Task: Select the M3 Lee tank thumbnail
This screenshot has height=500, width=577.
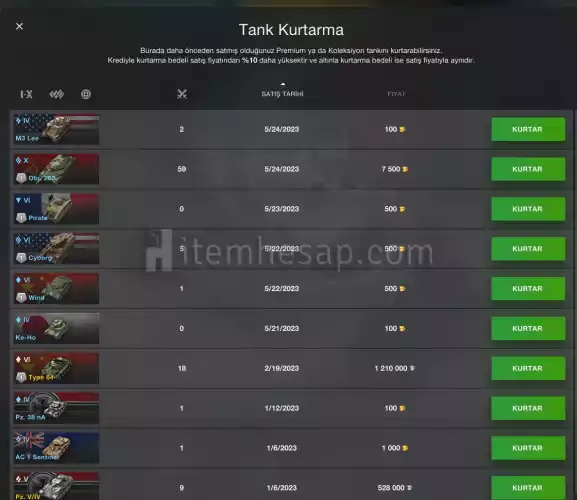Action: point(56,129)
